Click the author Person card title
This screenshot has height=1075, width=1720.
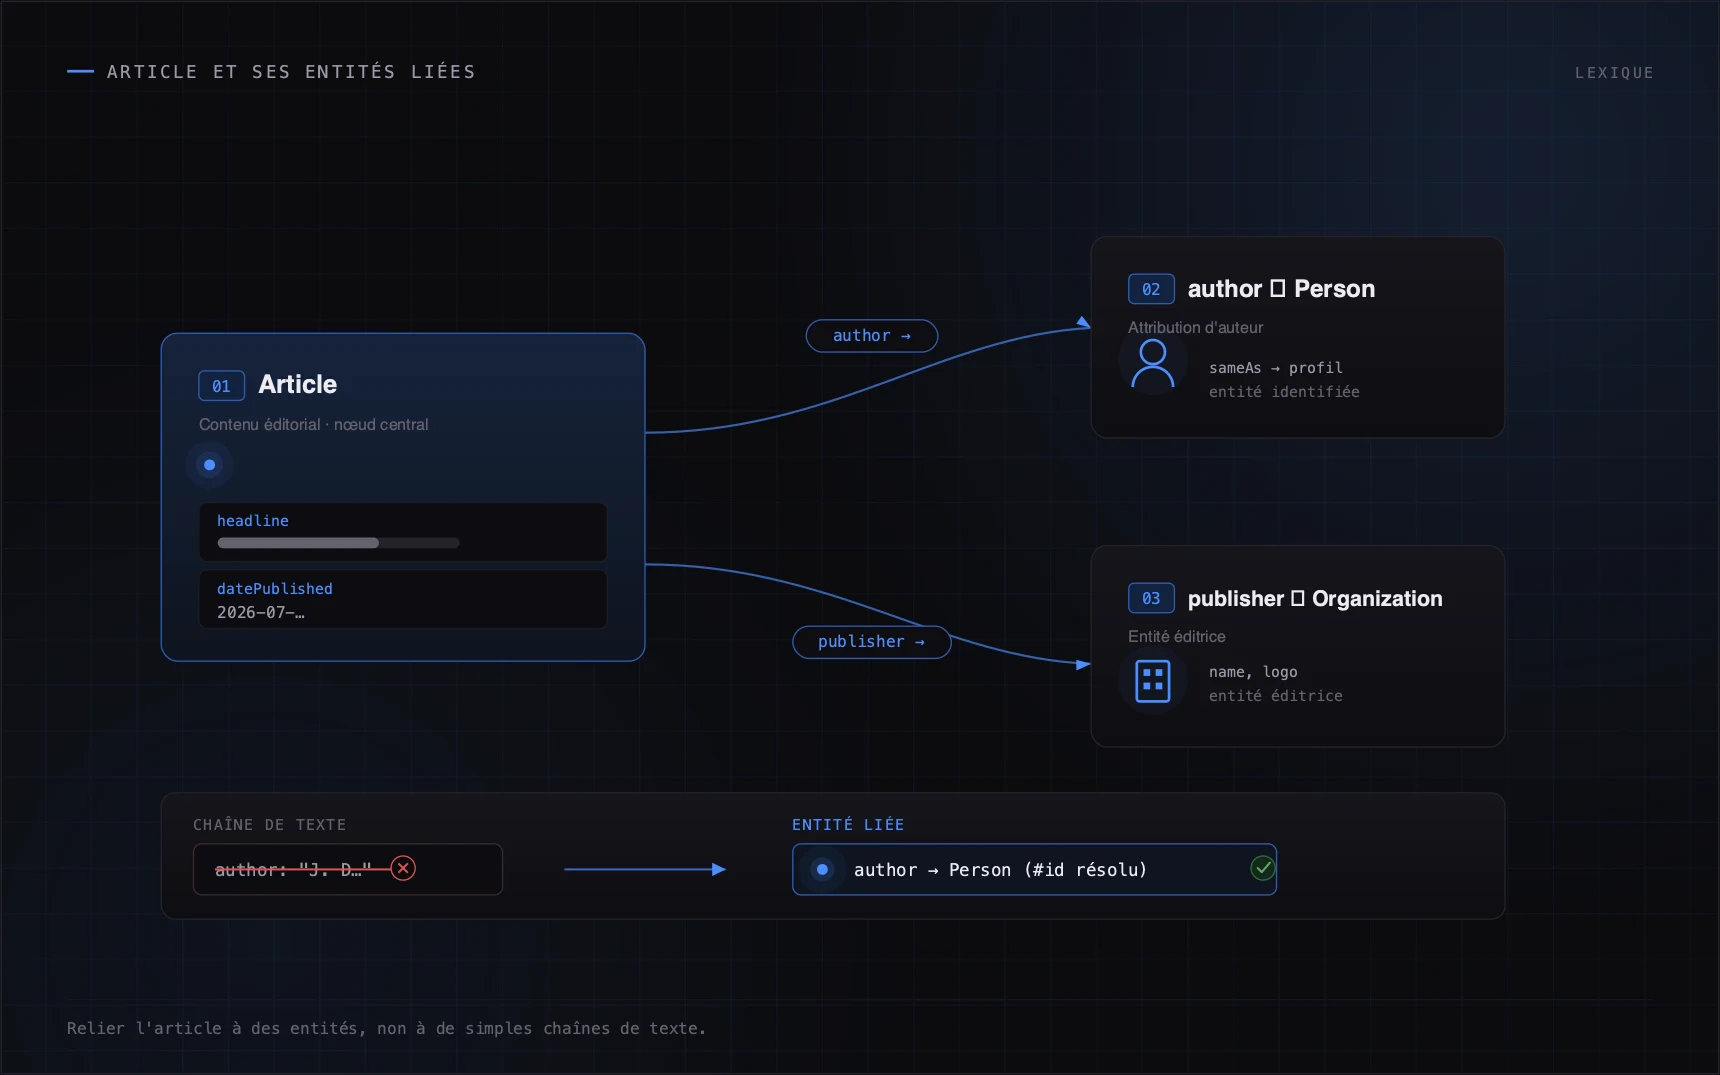coord(1281,289)
